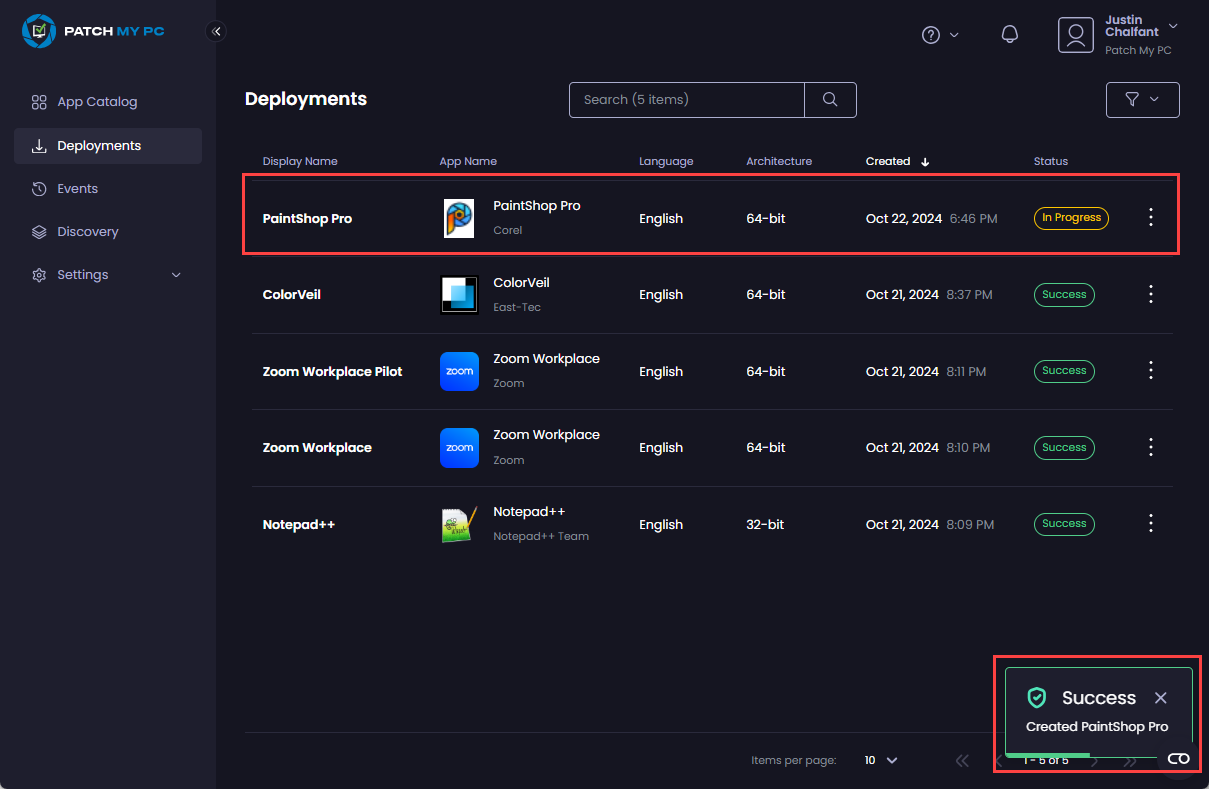Open the PaintShop Pro app thumbnail
1209x789 pixels.
(459, 218)
